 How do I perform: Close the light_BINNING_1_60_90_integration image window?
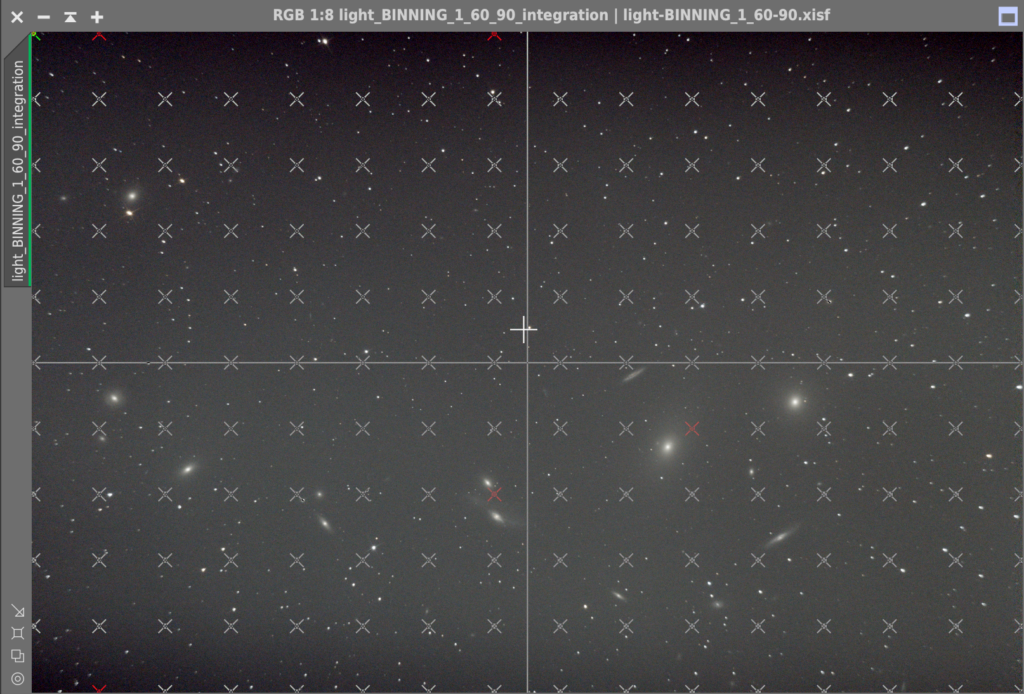[17, 17]
